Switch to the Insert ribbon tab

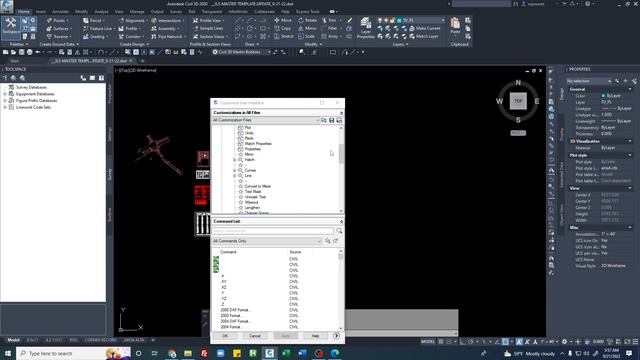click(x=41, y=12)
